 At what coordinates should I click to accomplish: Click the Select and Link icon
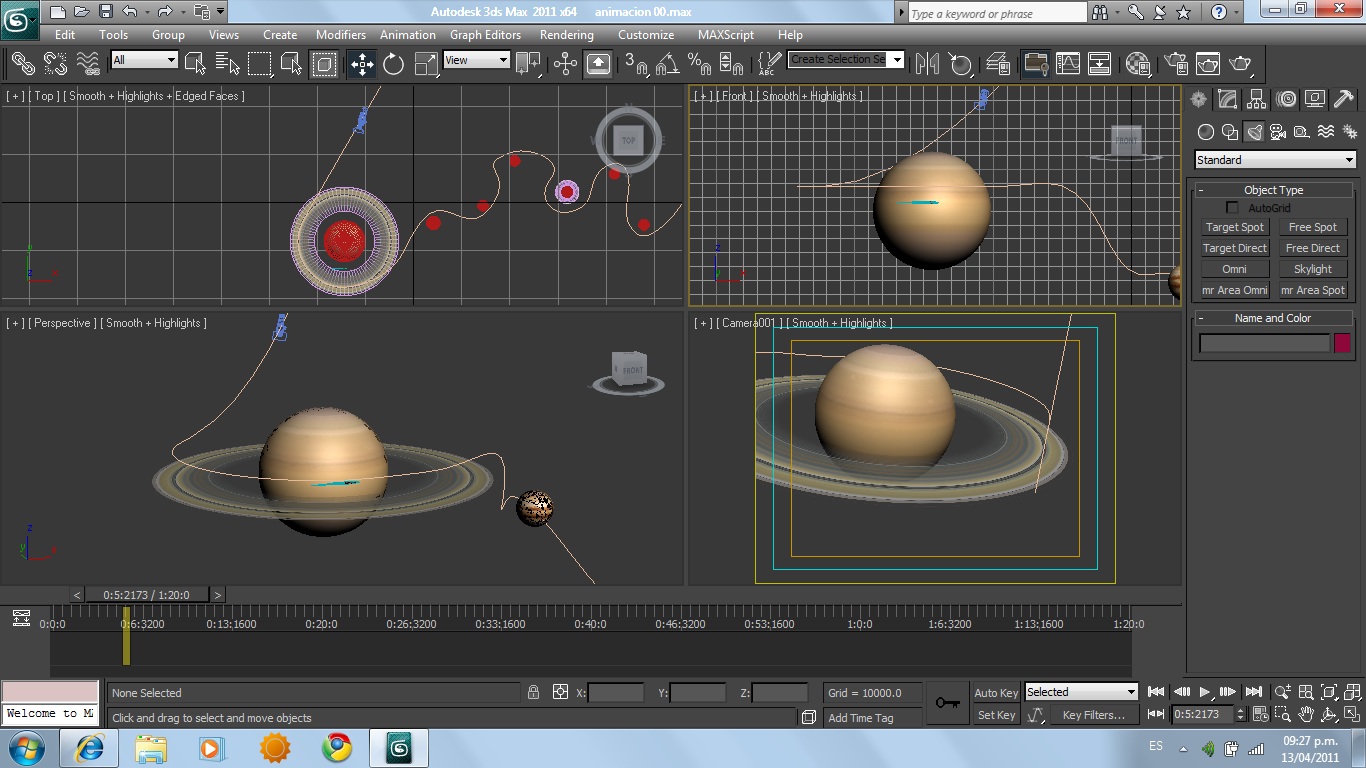tap(23, 64)
